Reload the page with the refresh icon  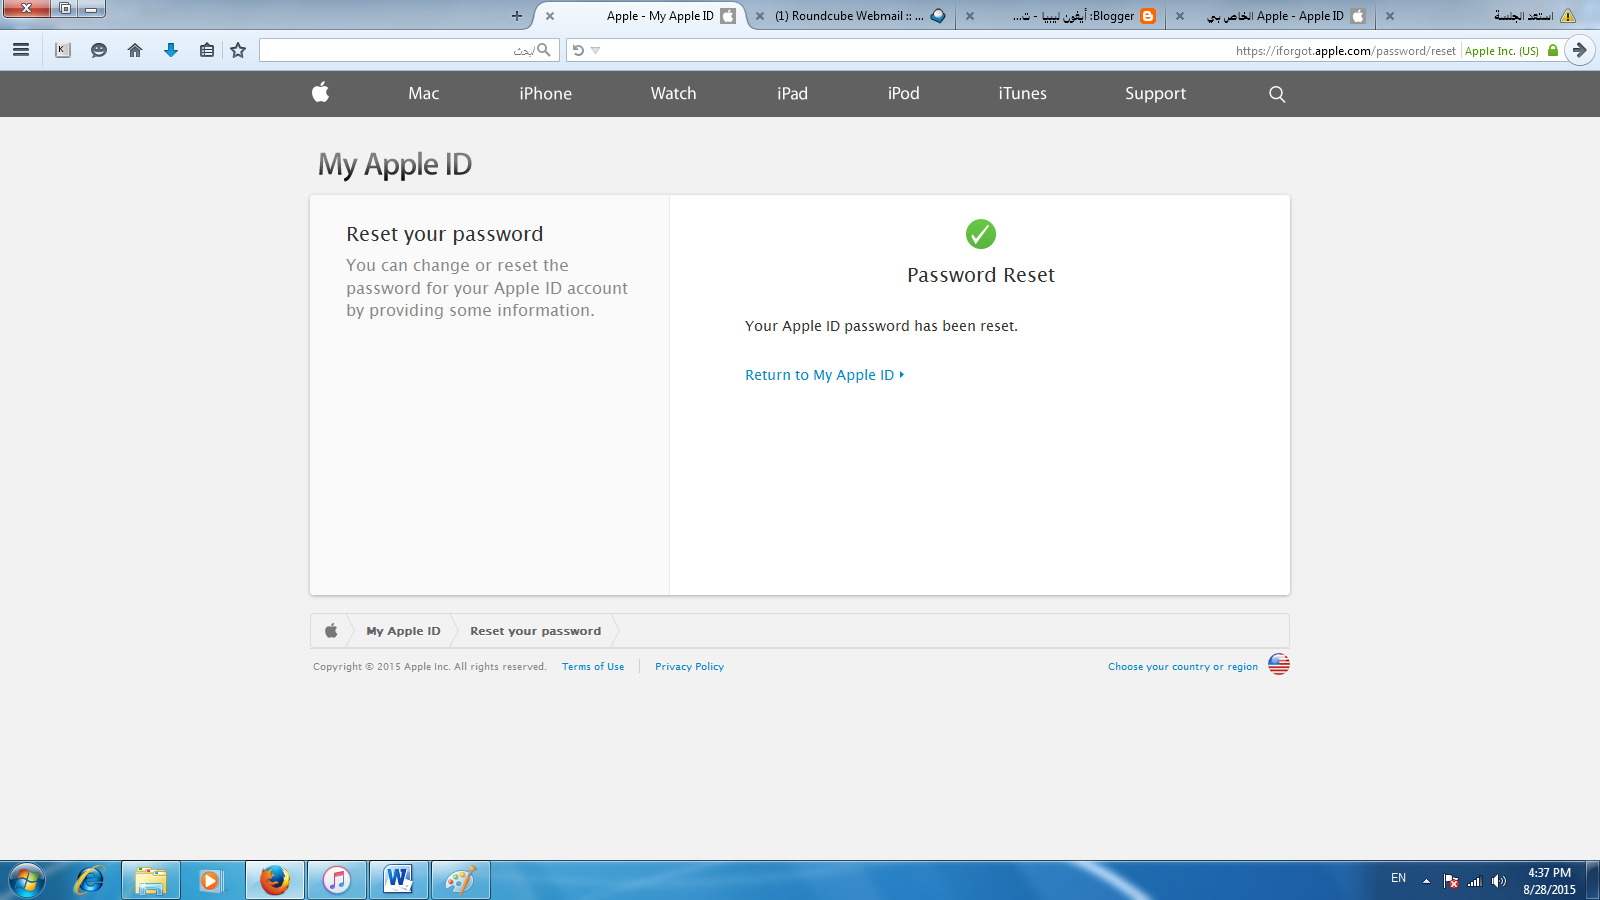pyautogui.click(x=578, y=50)
